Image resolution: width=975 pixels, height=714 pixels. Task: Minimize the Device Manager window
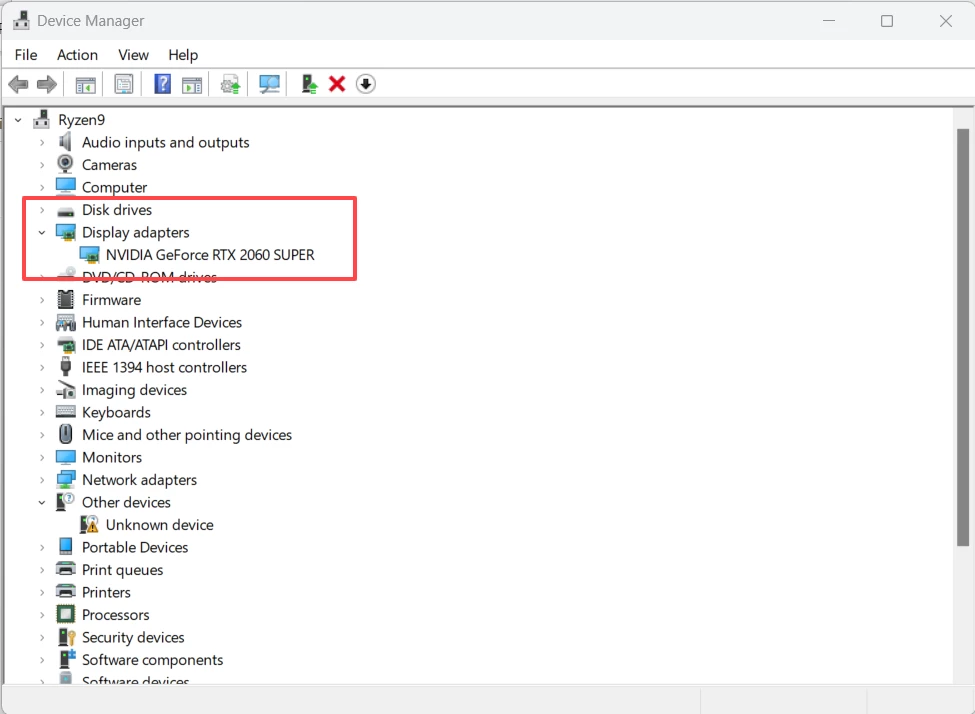(x=829, y=21)
